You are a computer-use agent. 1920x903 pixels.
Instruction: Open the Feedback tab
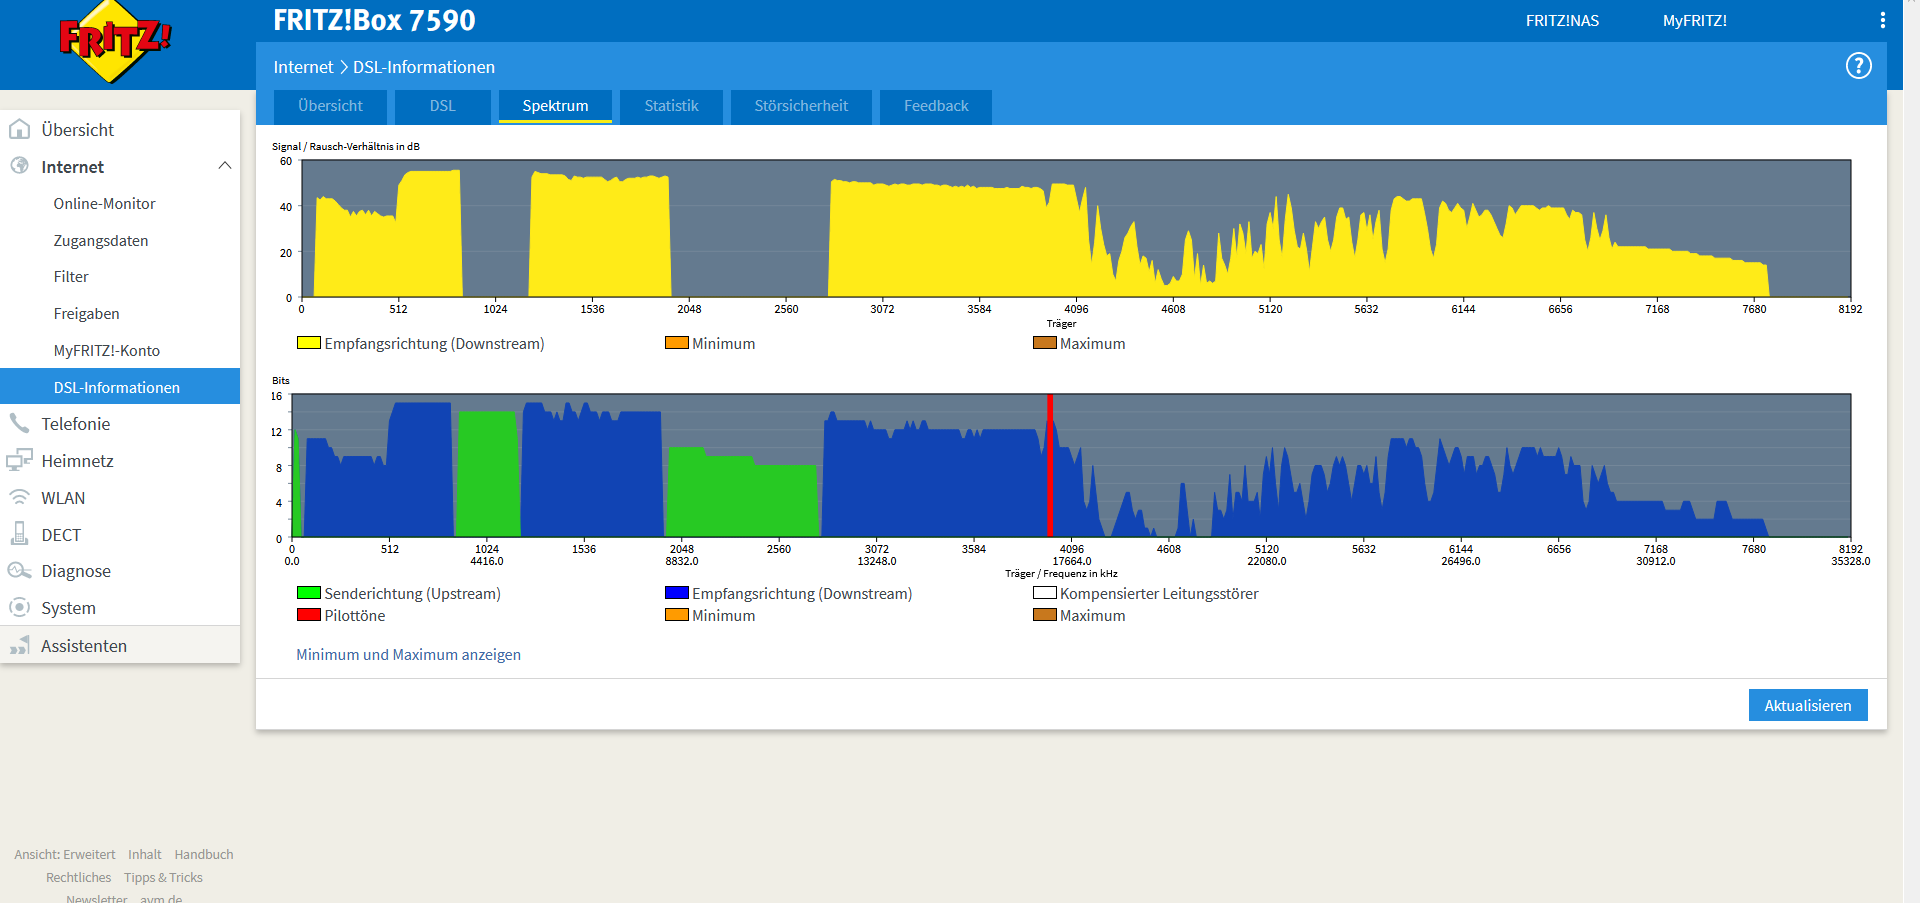click(936, 106)
